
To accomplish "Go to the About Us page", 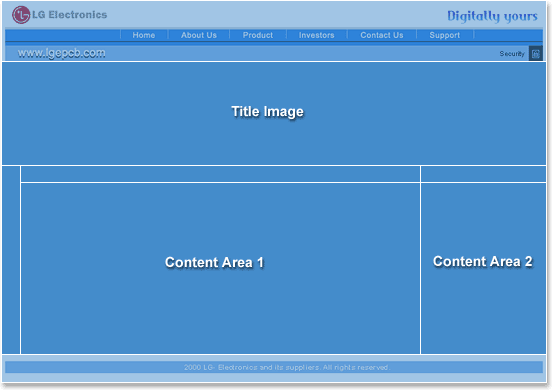I will coord(199,35).
